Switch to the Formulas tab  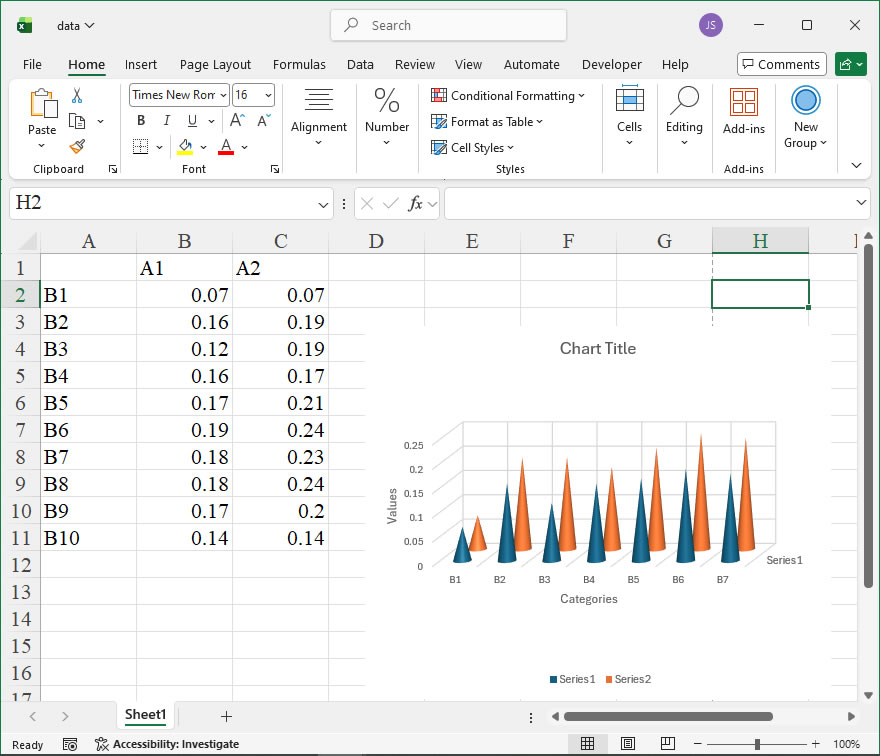299,64
